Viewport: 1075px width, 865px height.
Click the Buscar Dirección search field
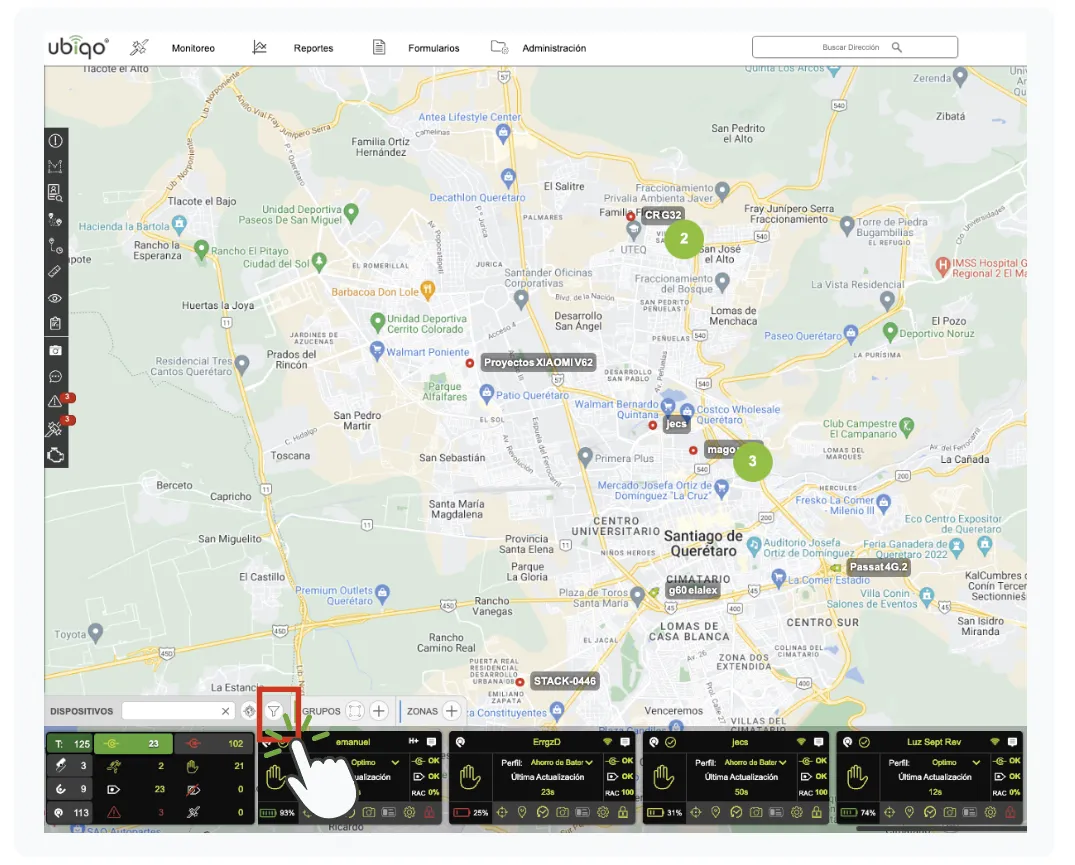point(854,47)
